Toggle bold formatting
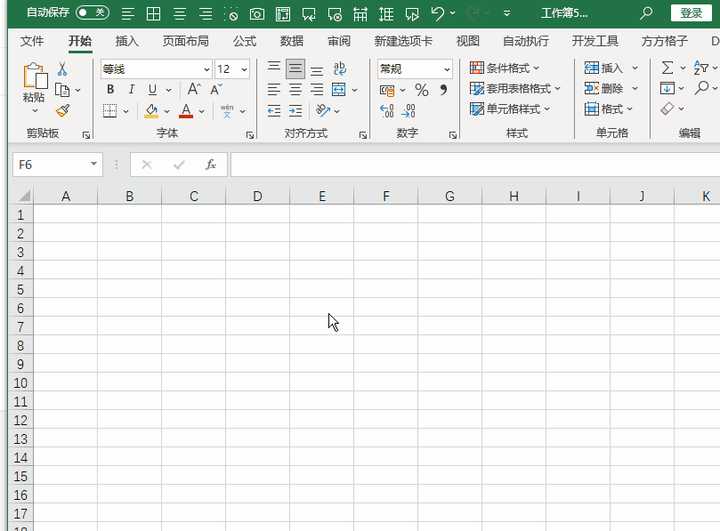 110,89
